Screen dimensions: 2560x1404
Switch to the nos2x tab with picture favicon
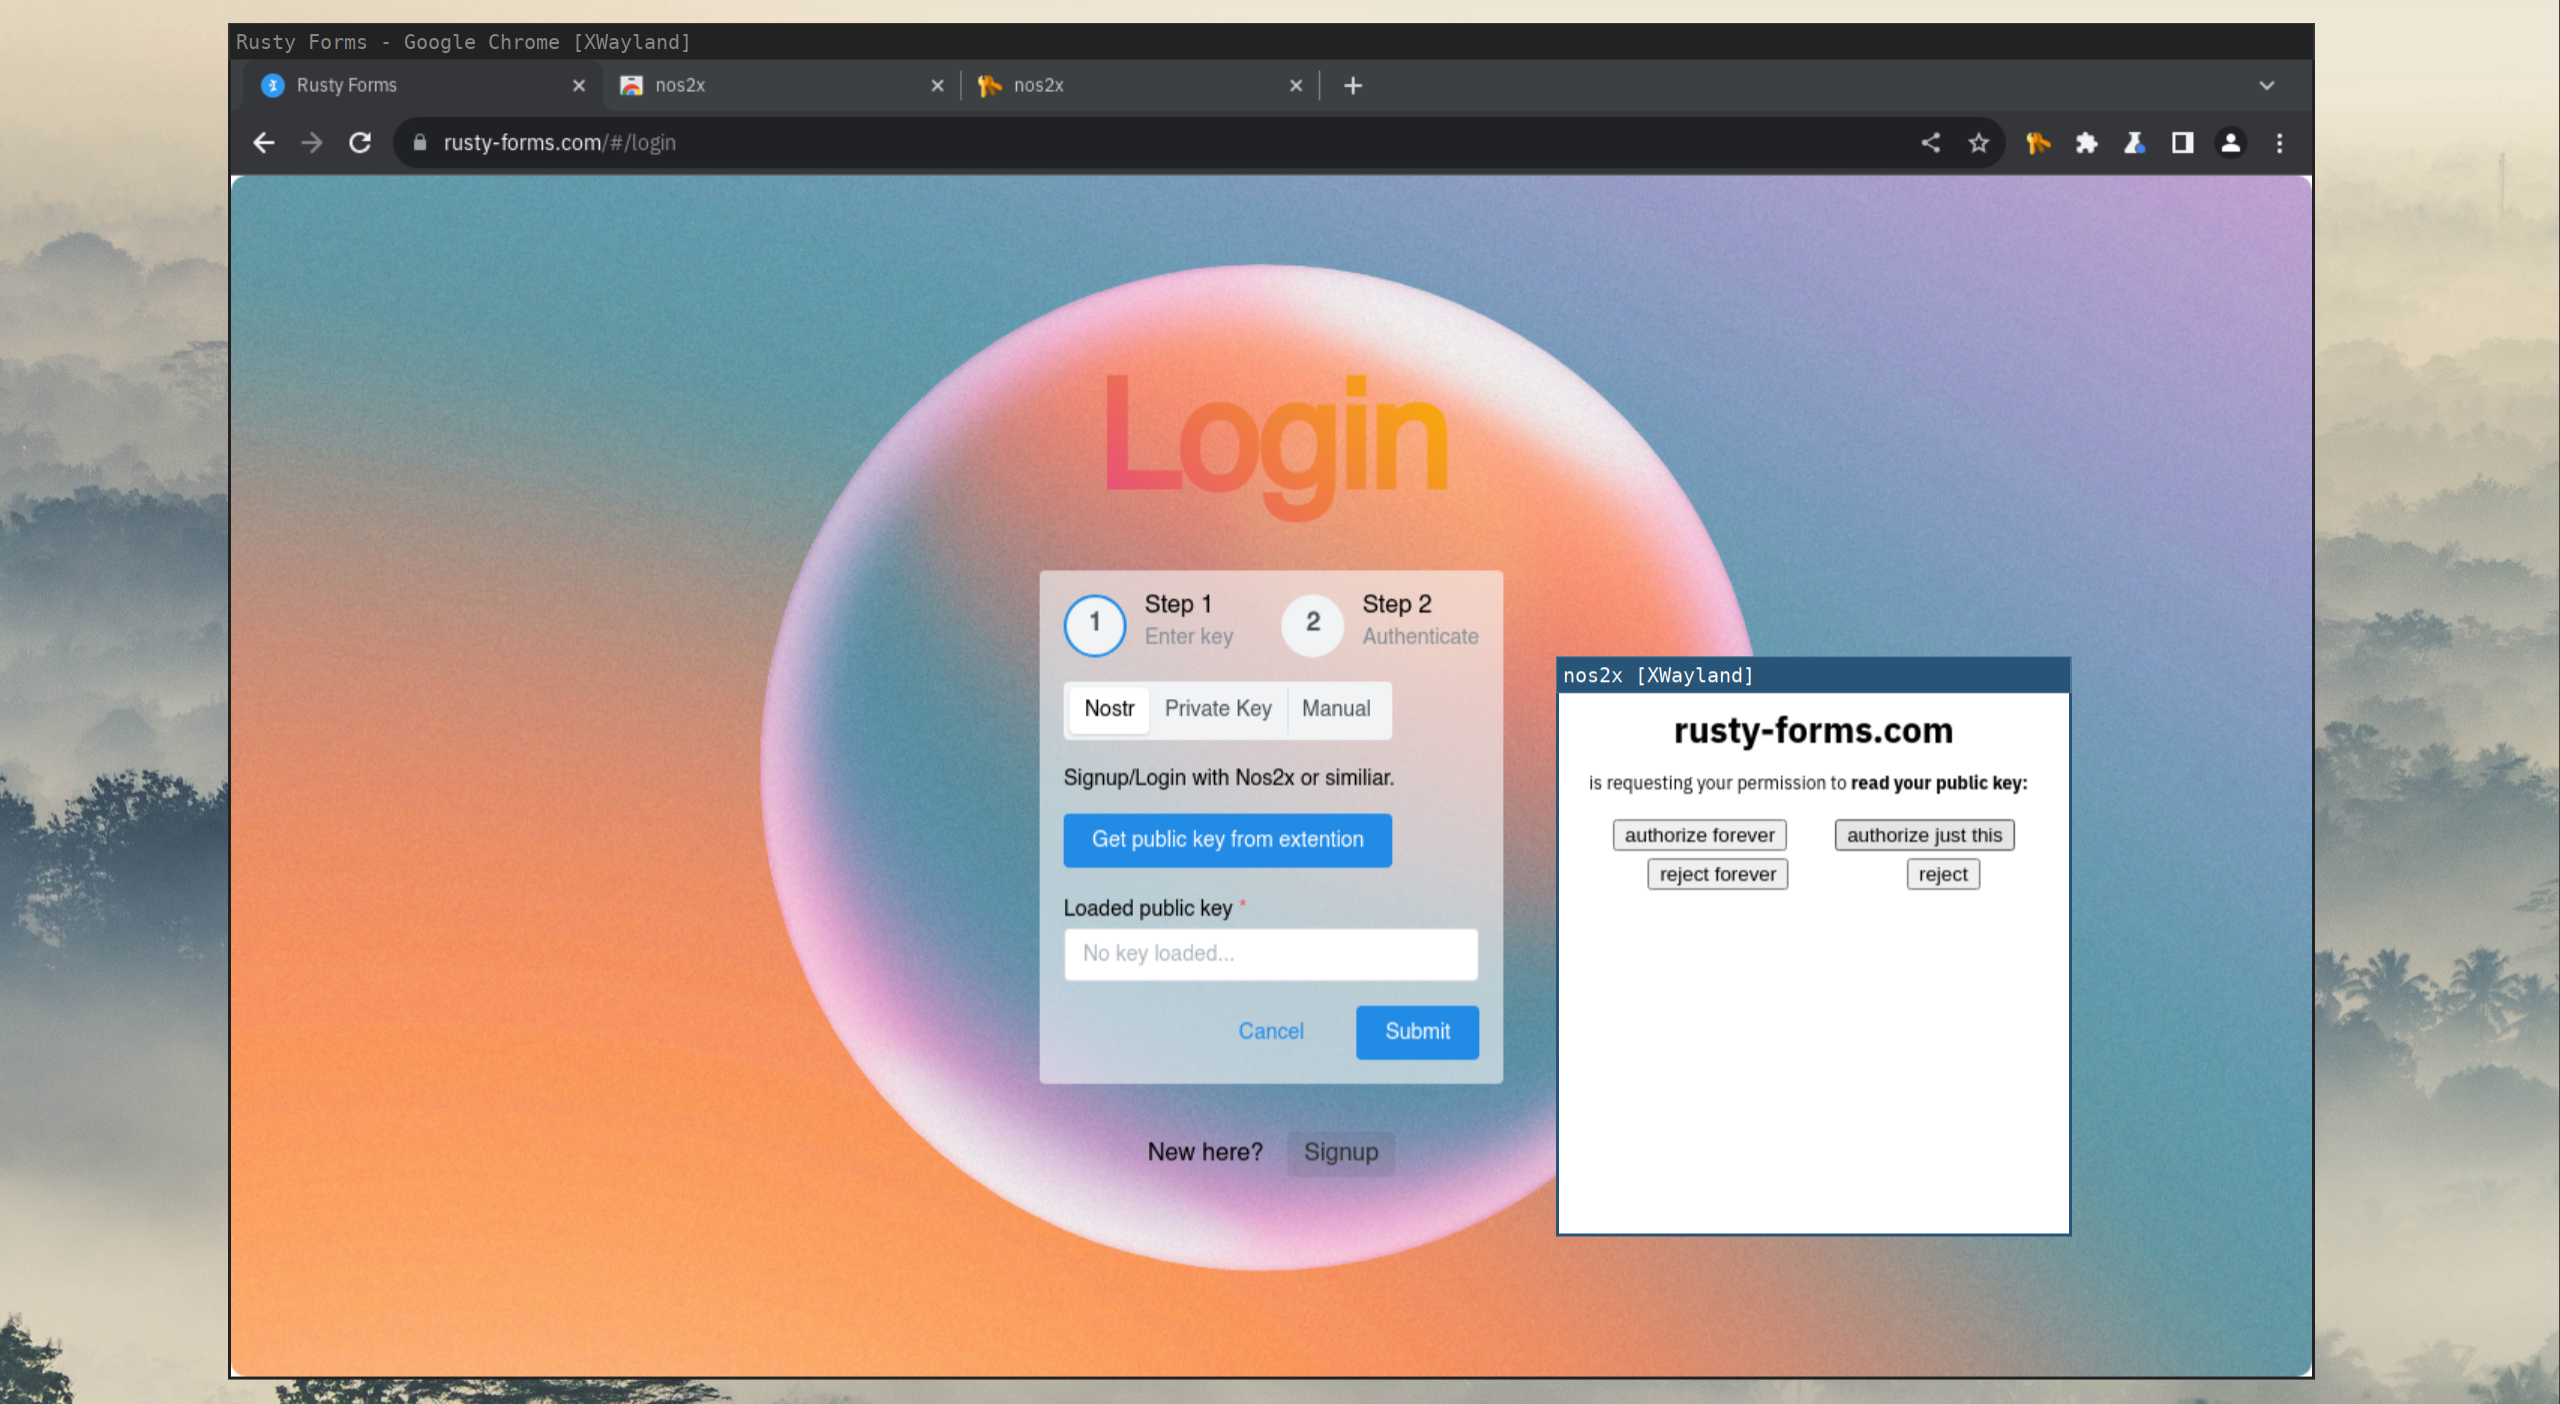click(780, 86)
